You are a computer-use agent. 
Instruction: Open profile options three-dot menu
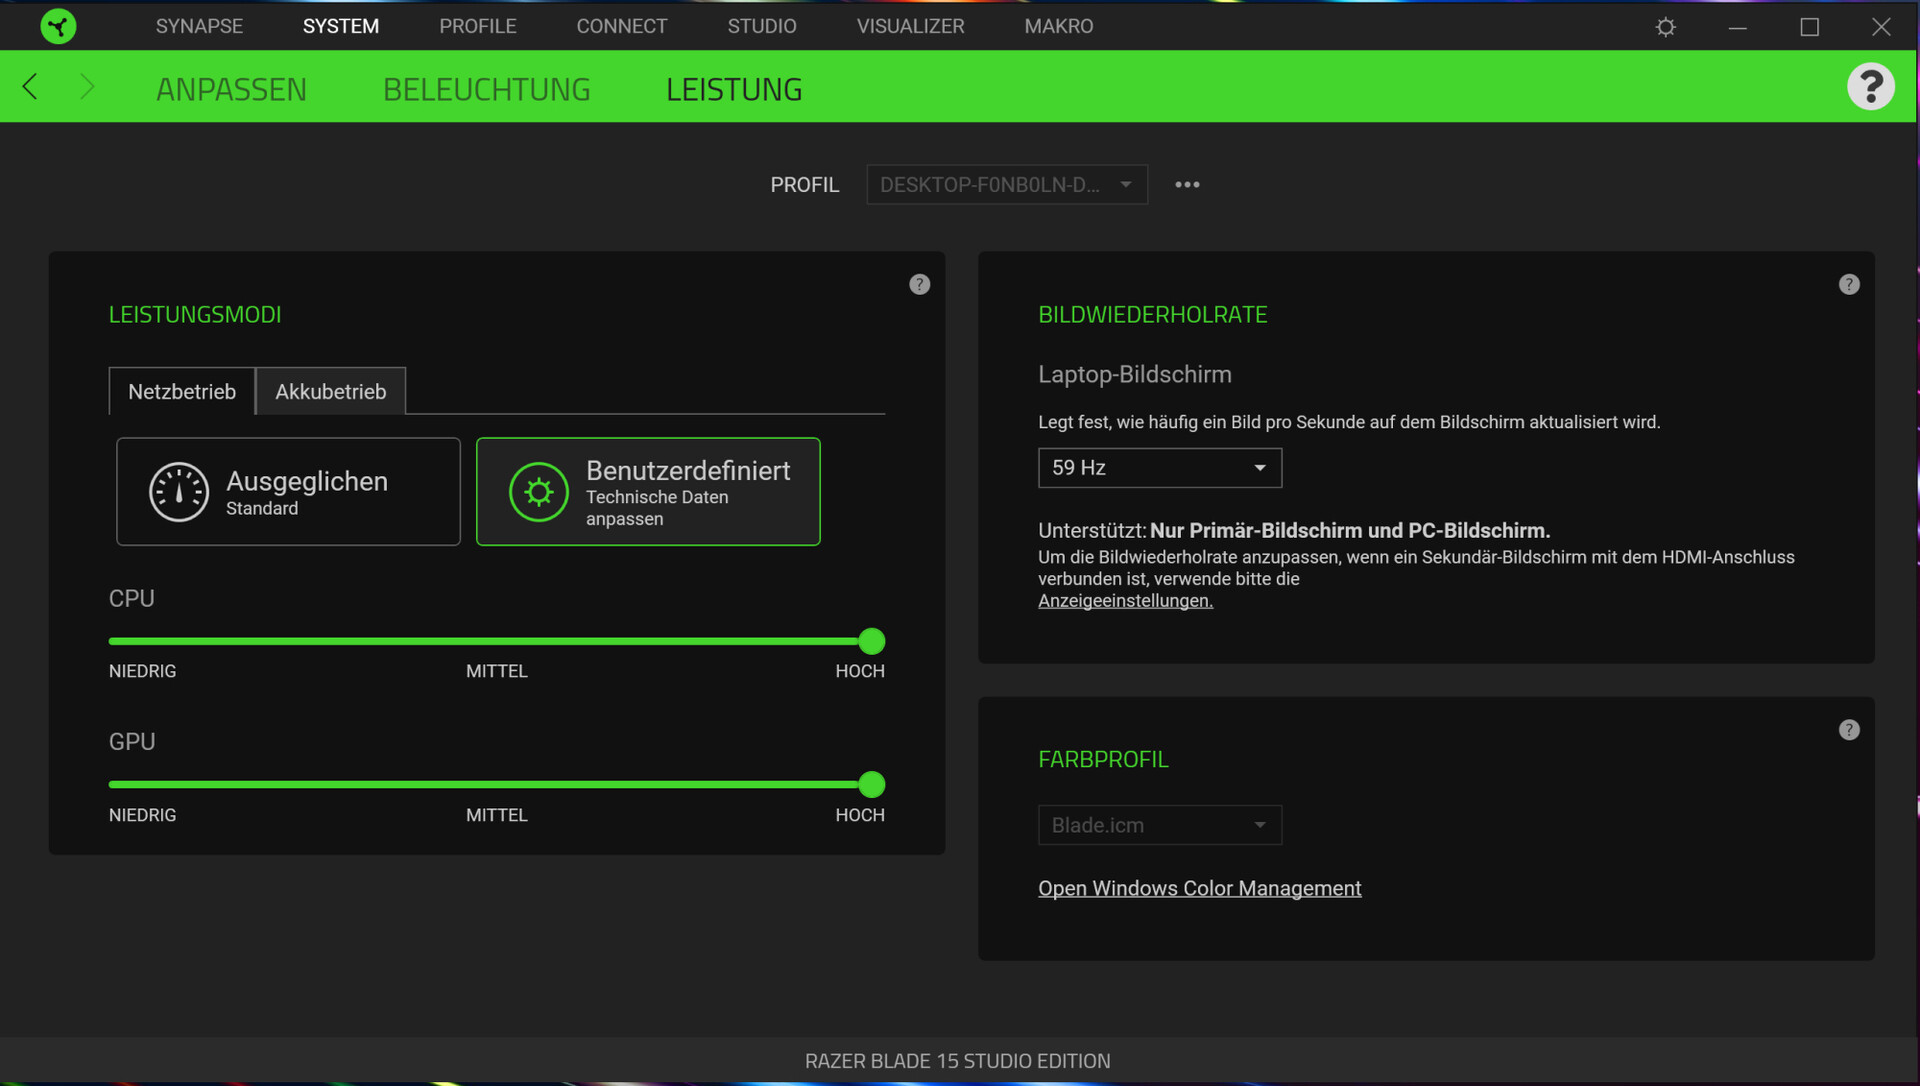(1187, 185)
